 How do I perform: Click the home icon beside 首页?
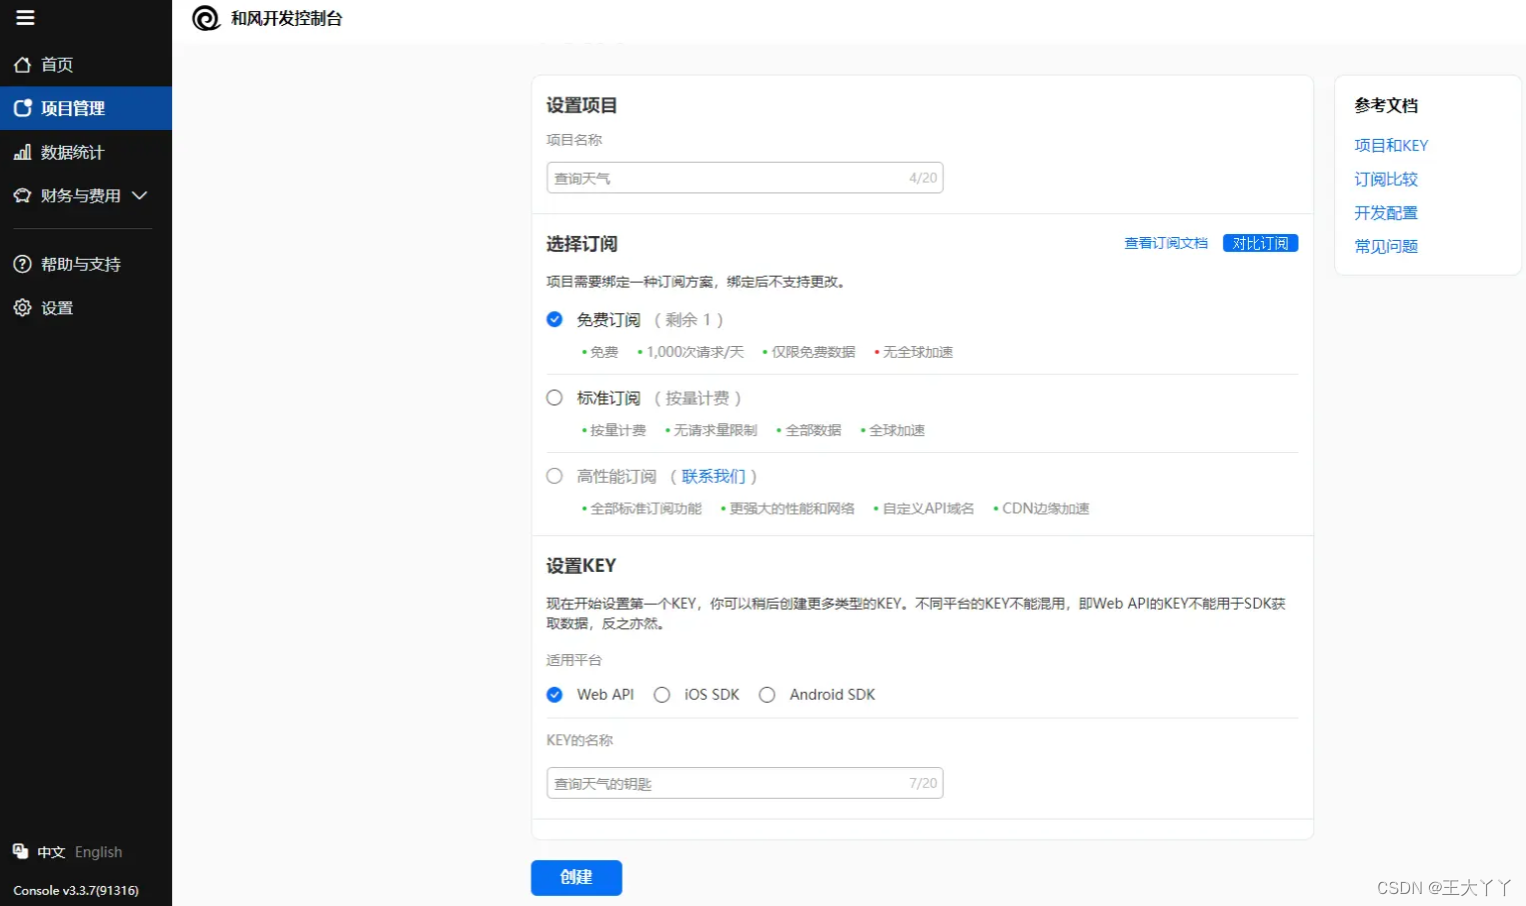(x=22, y=65)
